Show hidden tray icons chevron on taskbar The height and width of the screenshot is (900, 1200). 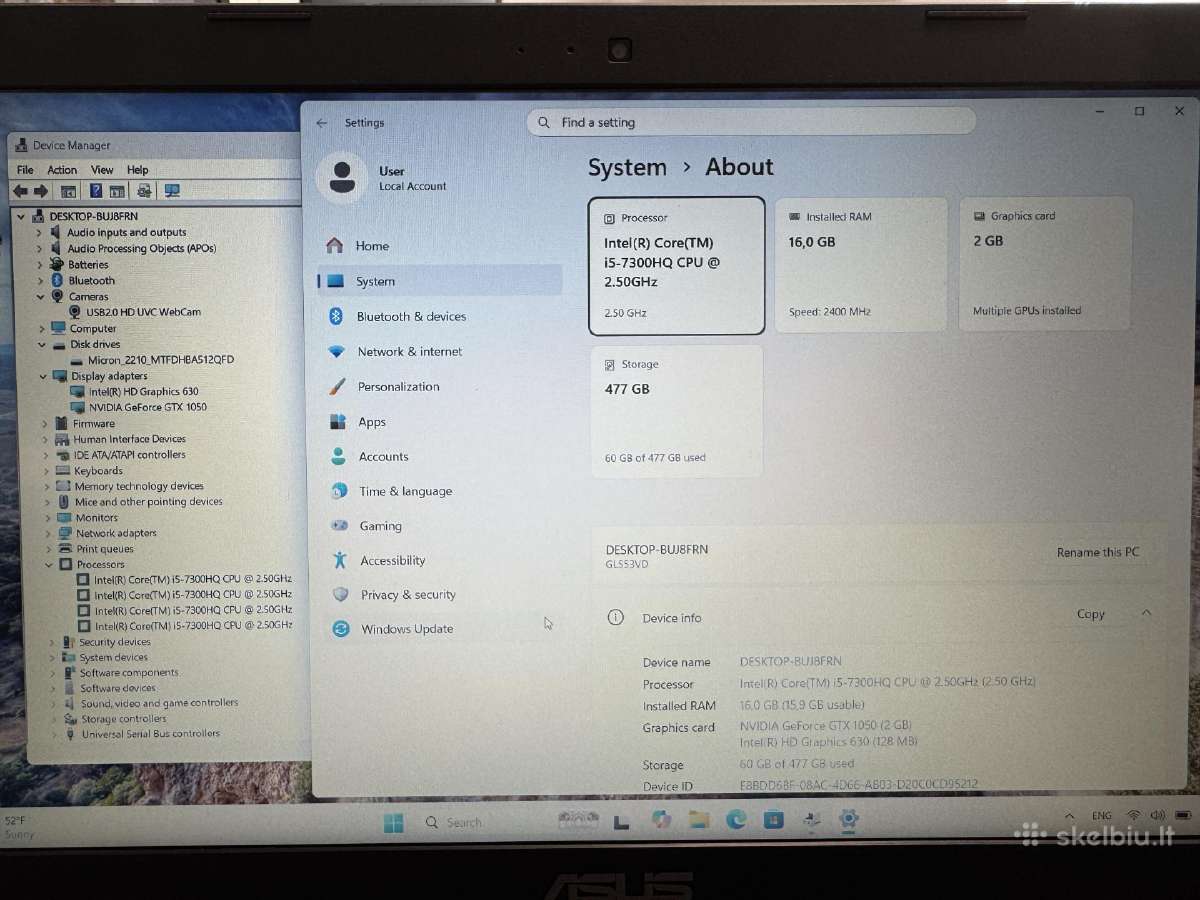(x=1069, y=816)
